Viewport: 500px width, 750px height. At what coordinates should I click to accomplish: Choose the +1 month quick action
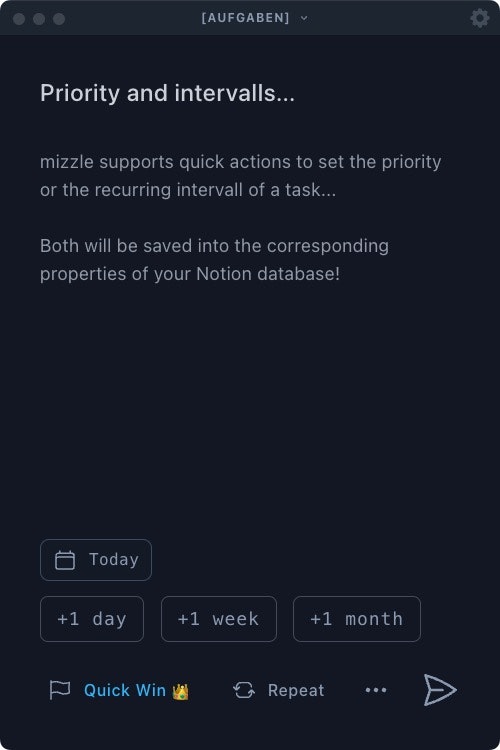point(357,619)
